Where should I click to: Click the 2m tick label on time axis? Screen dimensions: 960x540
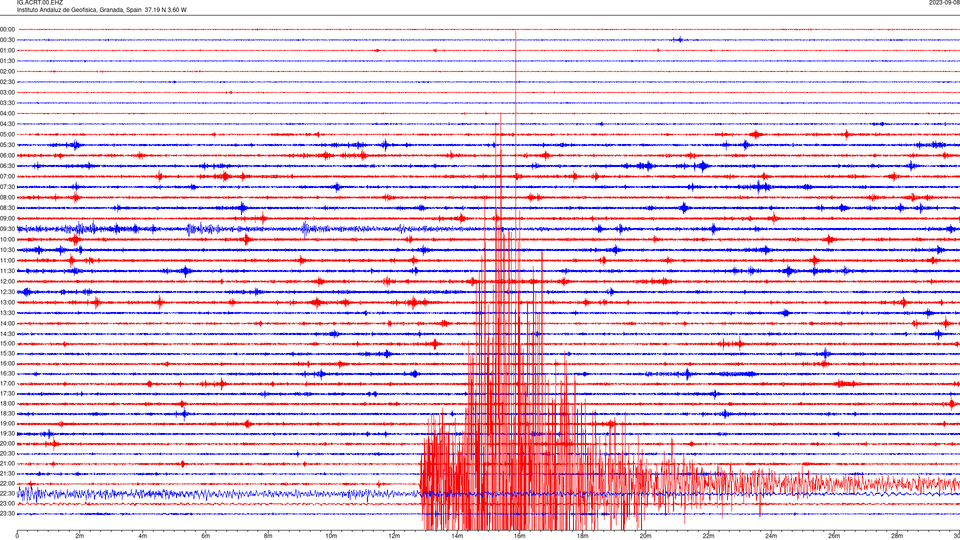pyautogui.click(x=80, y=536)
